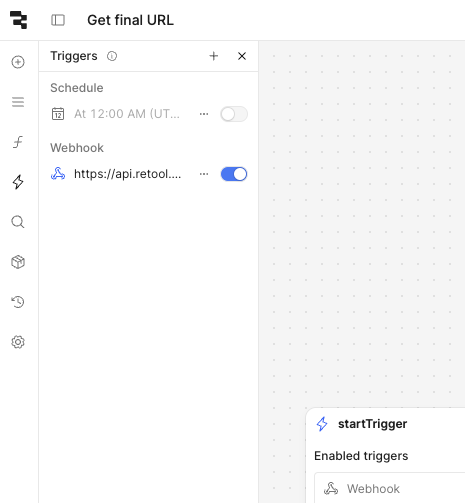Viewport: 465px width, 503px height.
Task: Enable the Schedule trigger toggle
Action: [x=234, y=114]
